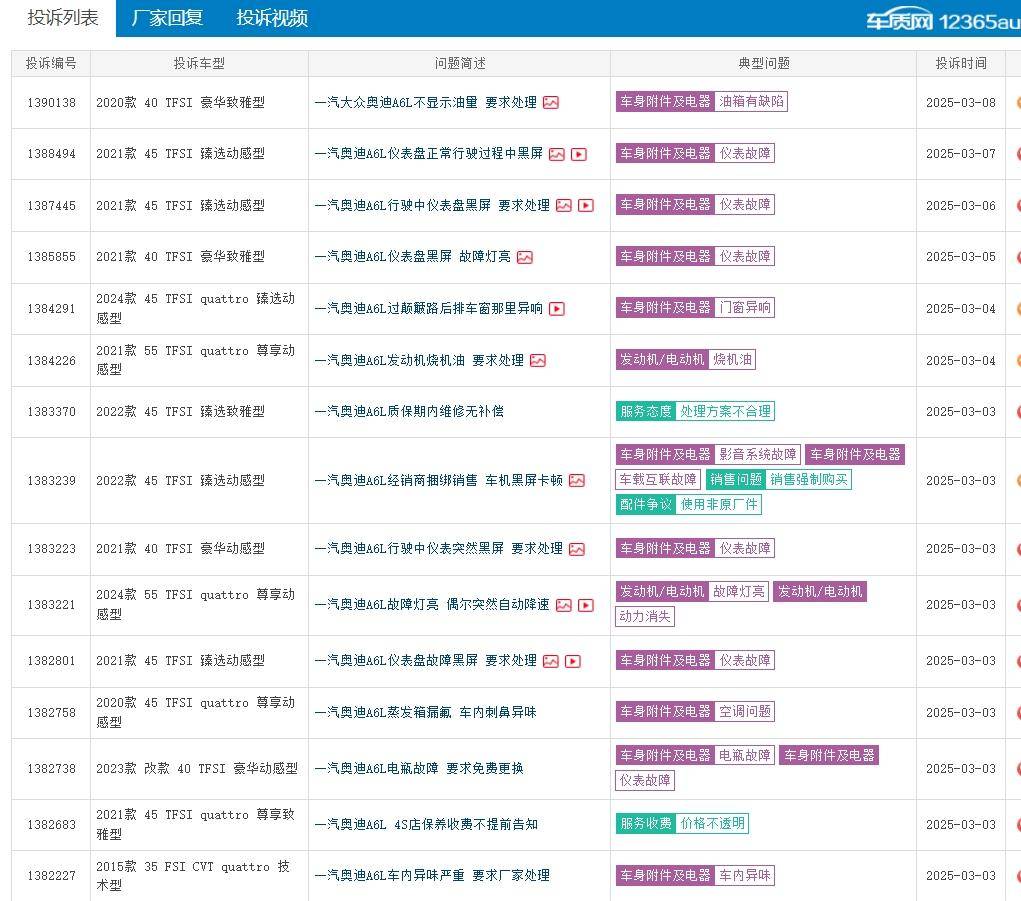Click the 处理方案不合理 tag
Screen dimensions: 1021x901
725,411
